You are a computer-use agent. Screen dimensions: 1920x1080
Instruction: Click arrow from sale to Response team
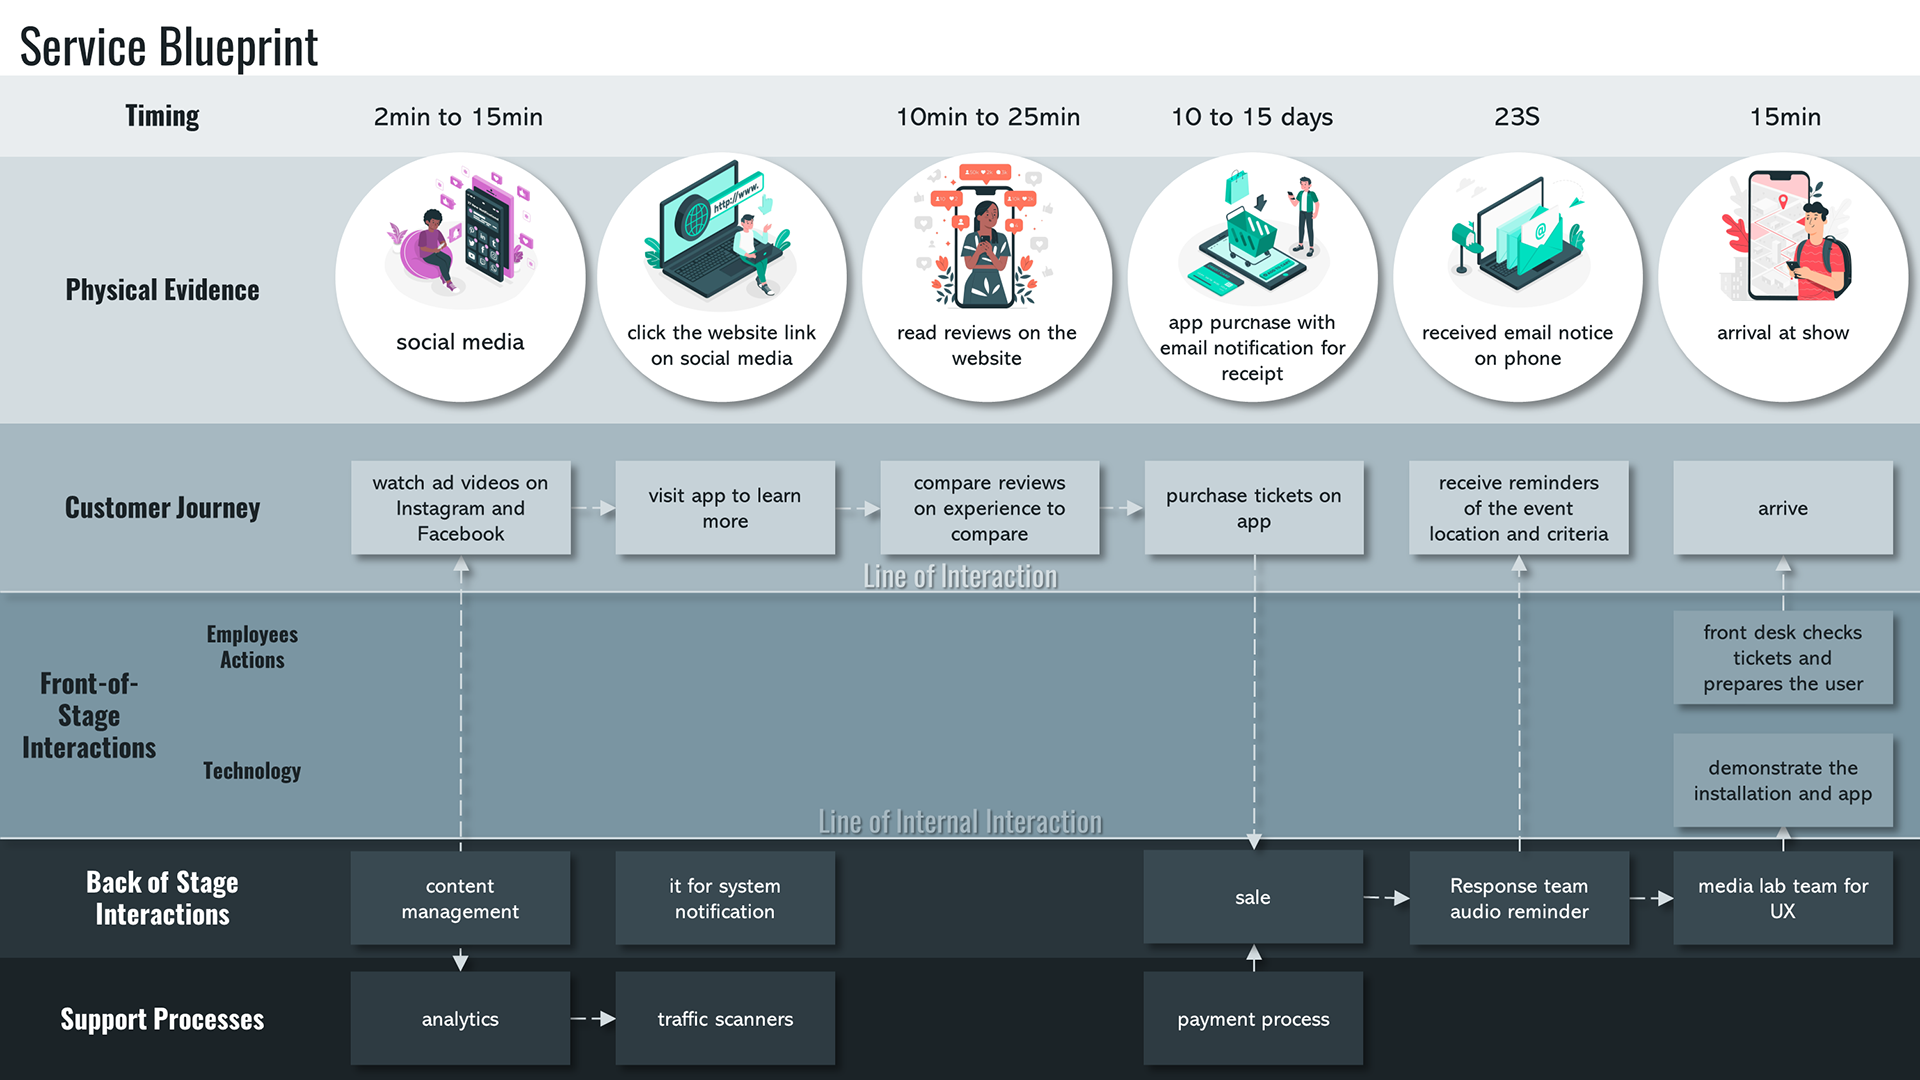(1386, 898)
